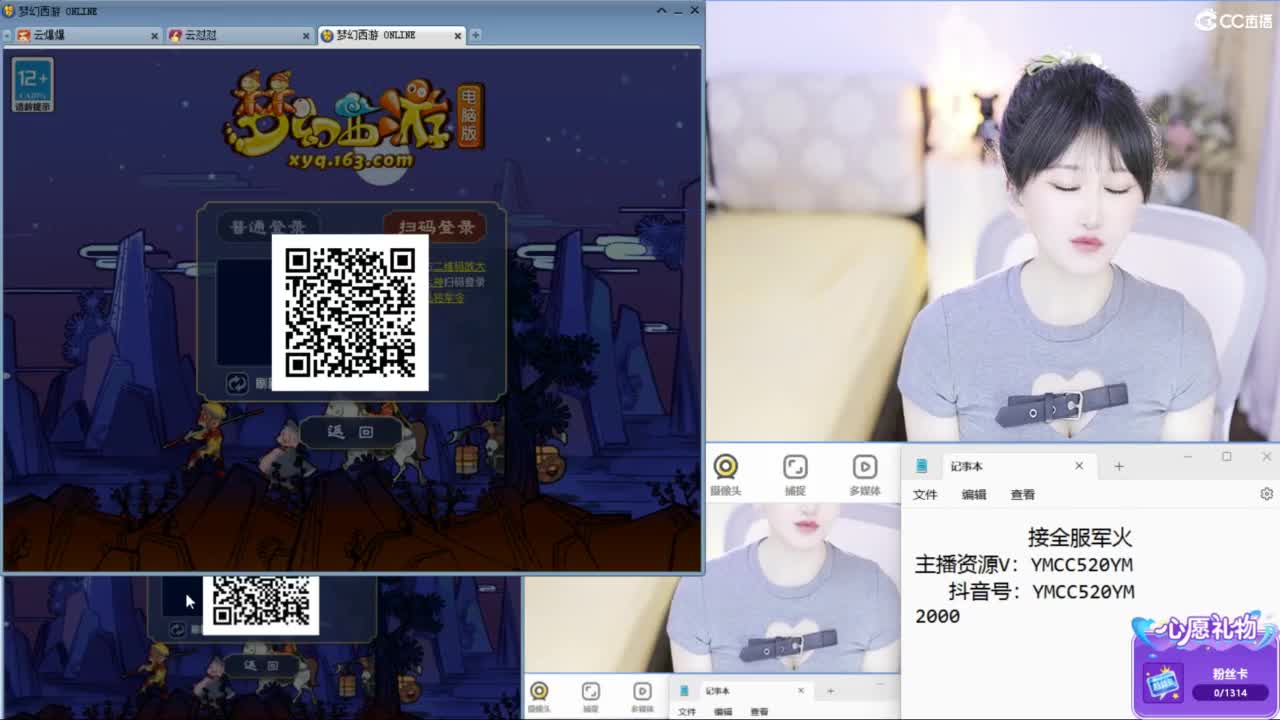This screenshot has width=1280, height=720.
Task: Switch to the 云爆爆 tab
Action: click(86, 35)
